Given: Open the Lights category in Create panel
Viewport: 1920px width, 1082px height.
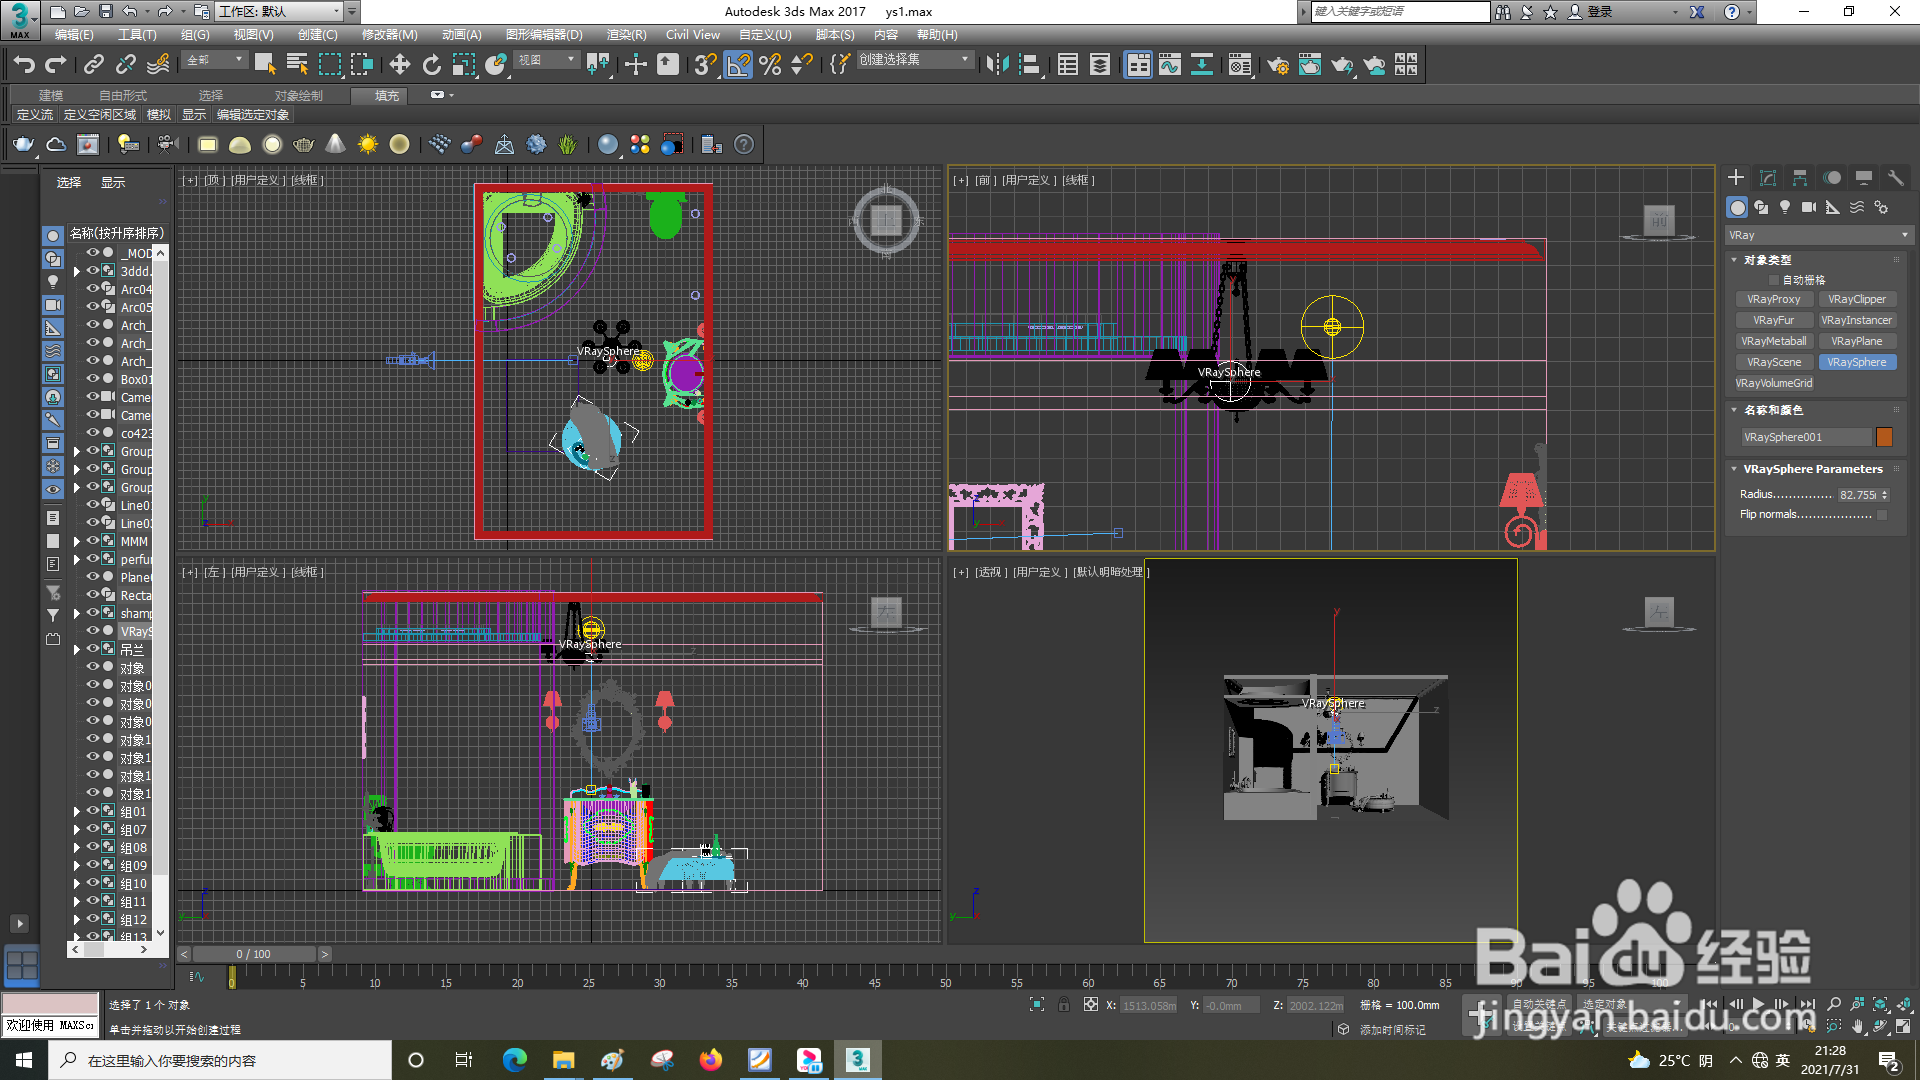Looking at the screenshot, I should click(x=1785, y=207).
